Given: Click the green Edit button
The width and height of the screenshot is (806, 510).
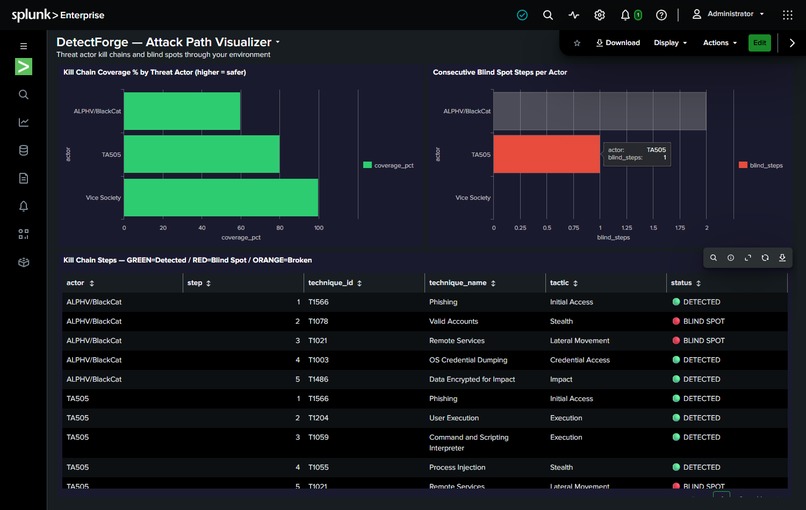Looking at the screenshot, I should tap(759, 43).
